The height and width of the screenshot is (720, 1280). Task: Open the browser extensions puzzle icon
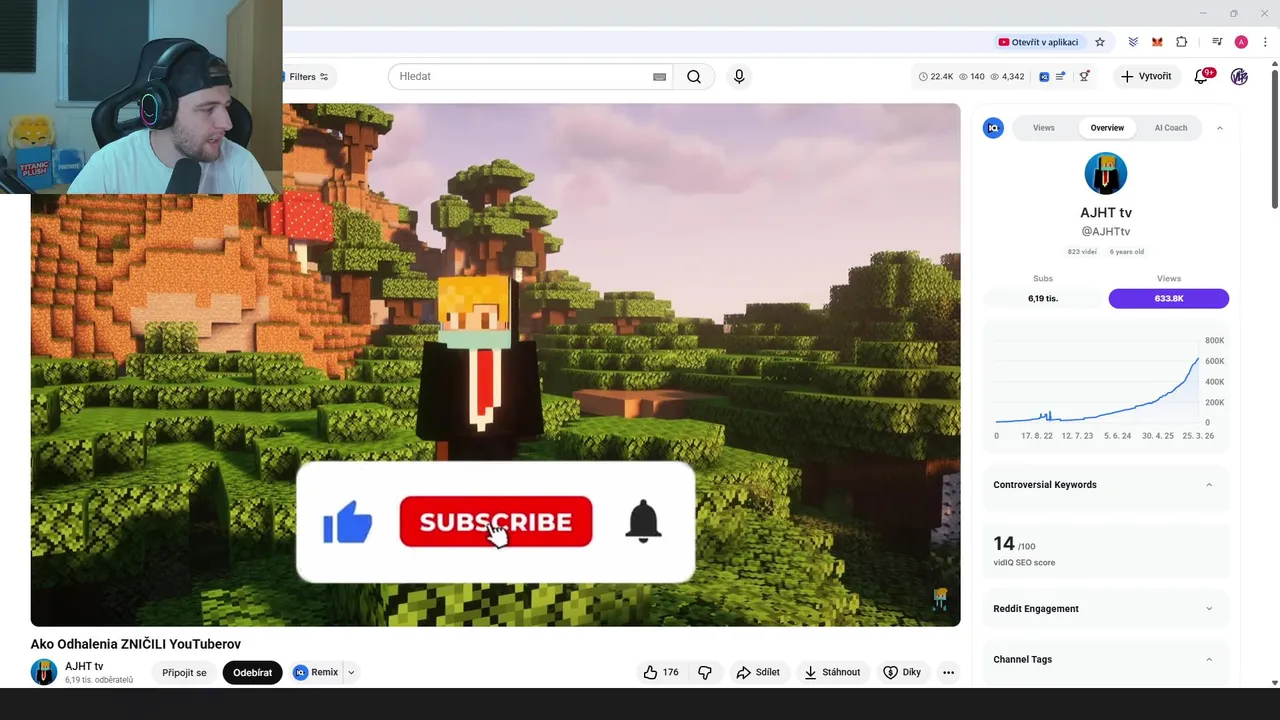click(1182, 42)
